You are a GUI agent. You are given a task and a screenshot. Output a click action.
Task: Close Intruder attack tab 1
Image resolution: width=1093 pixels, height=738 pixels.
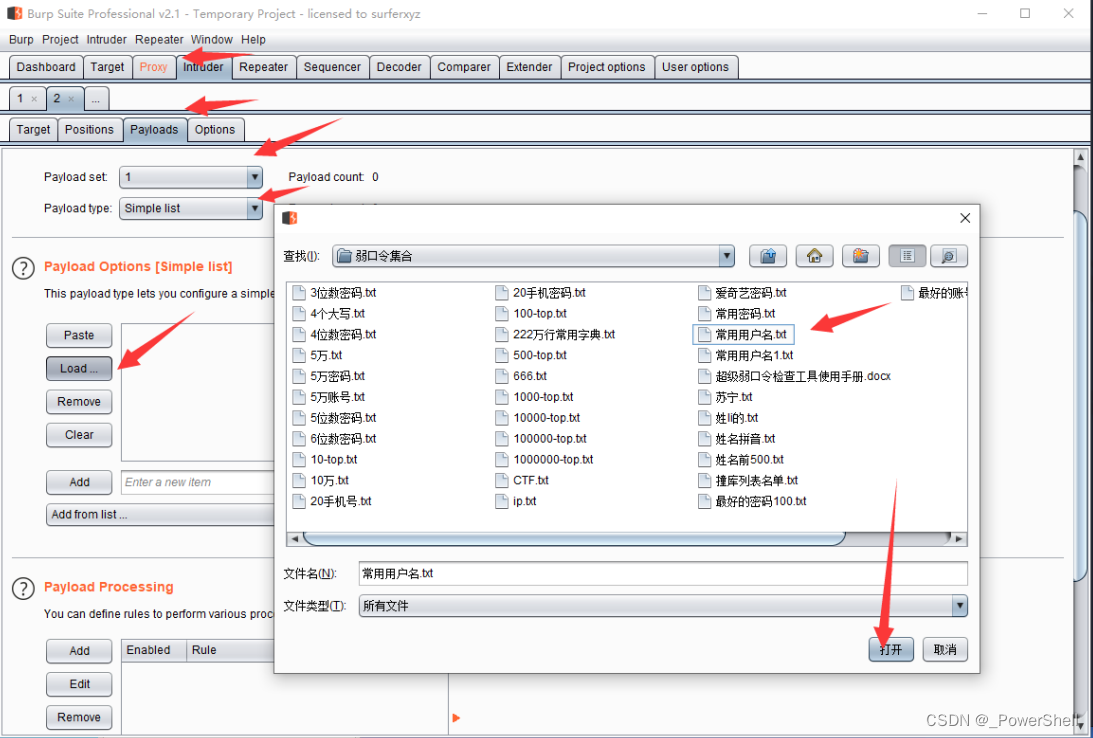[x=34, y=99]
